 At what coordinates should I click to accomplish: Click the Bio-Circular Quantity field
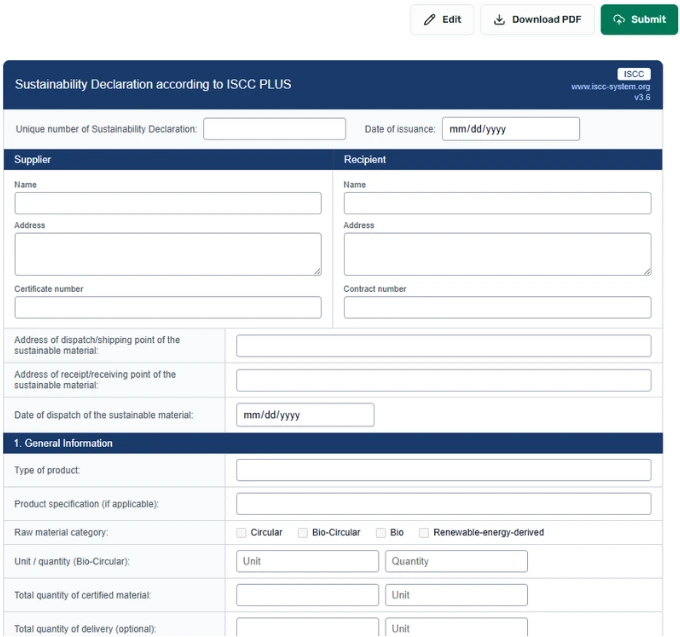click(456, 561)
